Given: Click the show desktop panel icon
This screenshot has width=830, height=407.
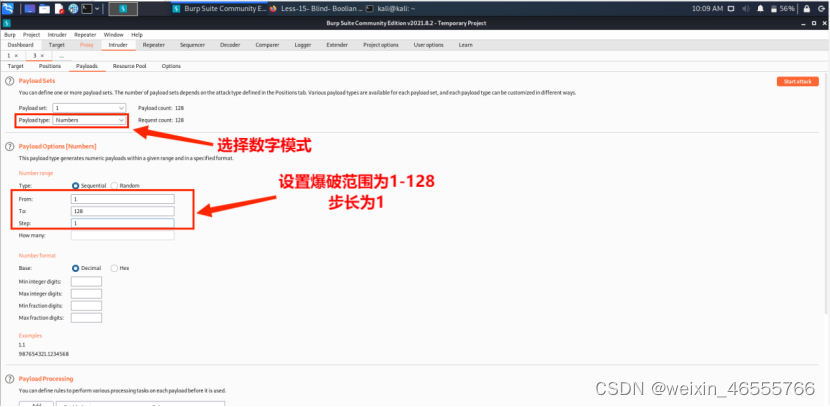Looking at the screenshot, I should click(31, 8).
